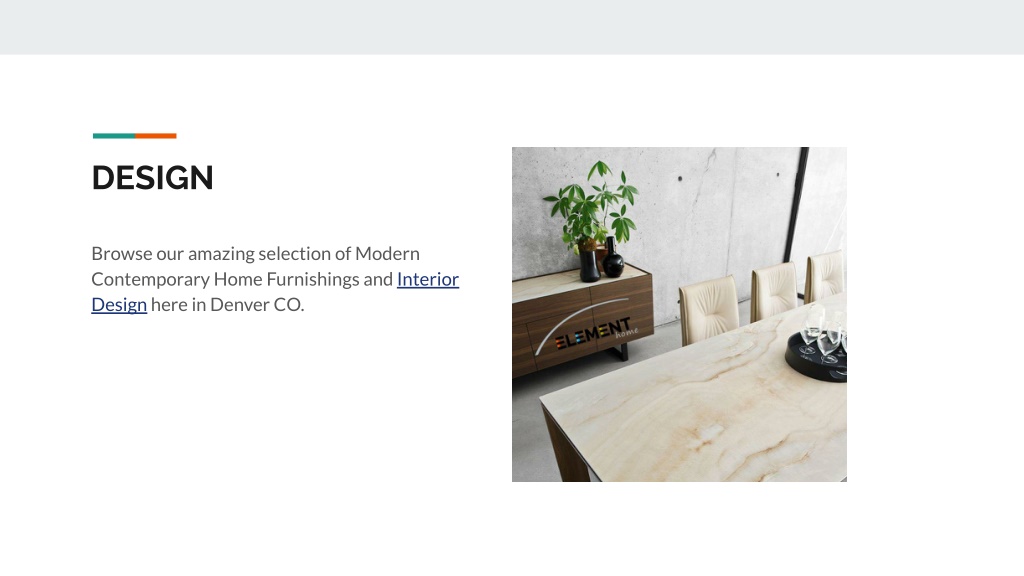The height and width of the screenshot is (576, 1024).
Task: Click the orange accent bar above heading
Action: 156,136
